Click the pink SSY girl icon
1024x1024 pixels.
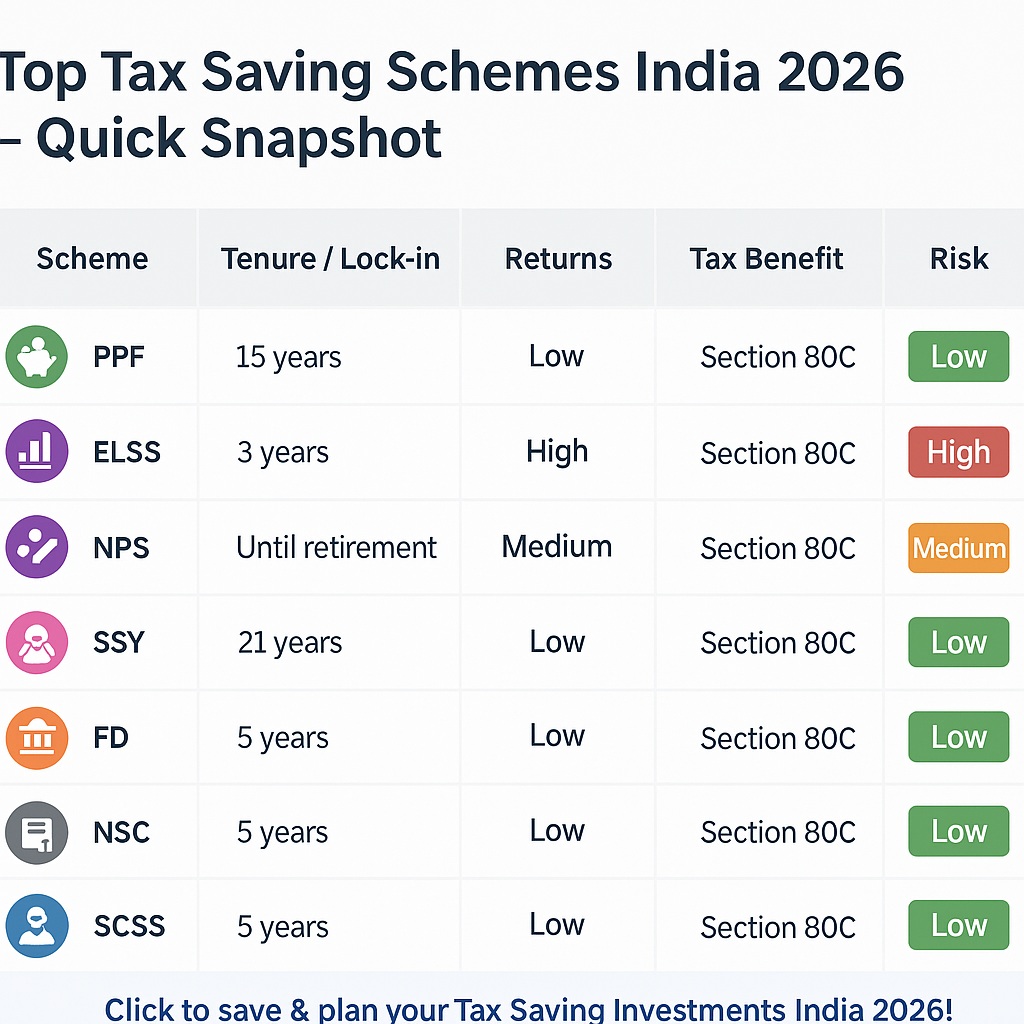click(x=37, y=642)
